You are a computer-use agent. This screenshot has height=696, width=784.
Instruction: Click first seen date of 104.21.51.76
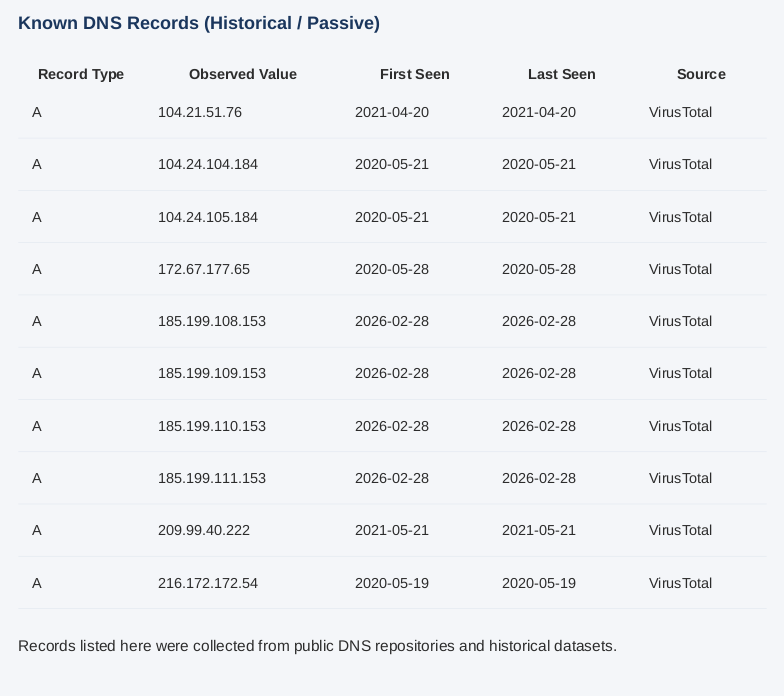392,112
